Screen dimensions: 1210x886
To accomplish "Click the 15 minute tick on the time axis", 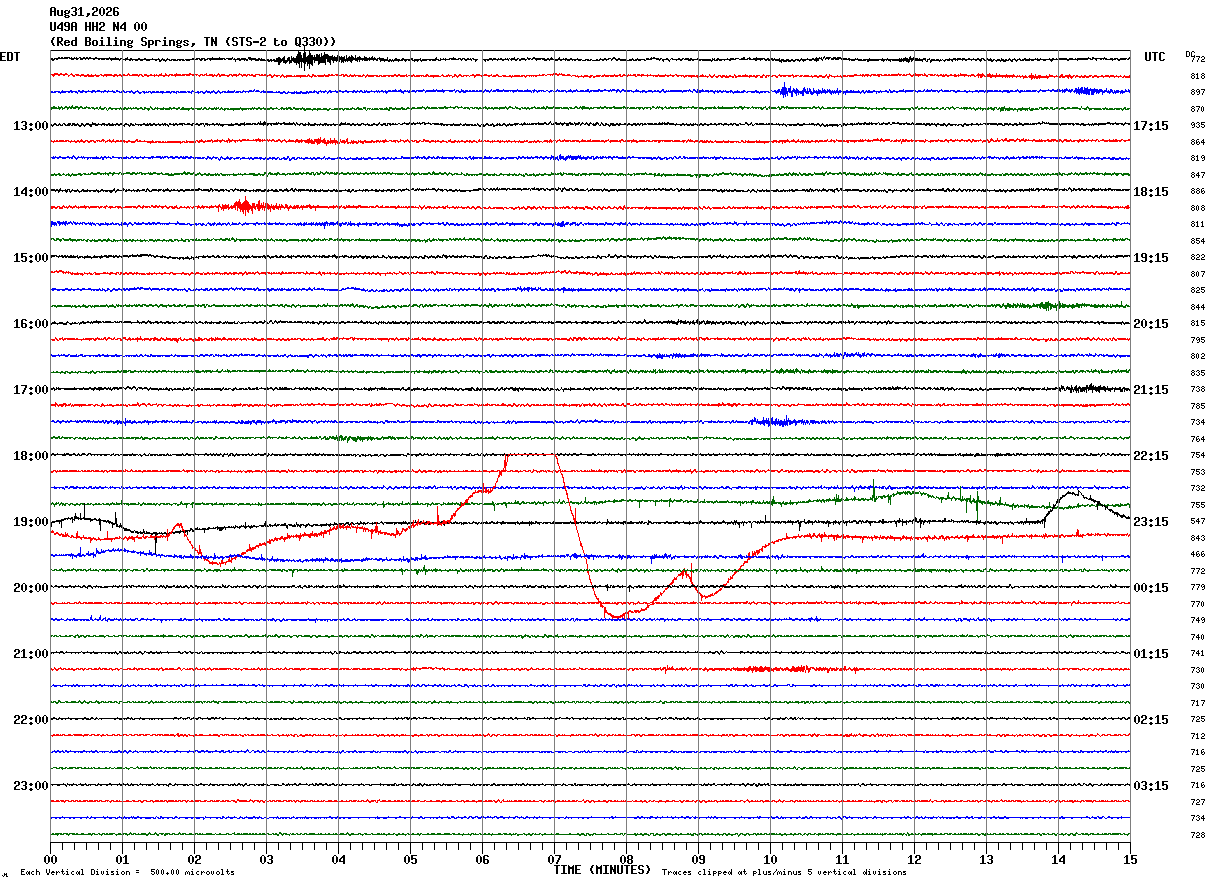I will tap(1130, 859).
